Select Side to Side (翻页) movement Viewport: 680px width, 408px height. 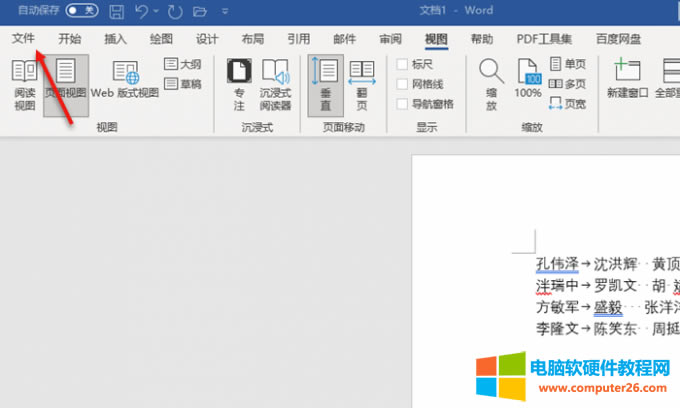[362, 83]
